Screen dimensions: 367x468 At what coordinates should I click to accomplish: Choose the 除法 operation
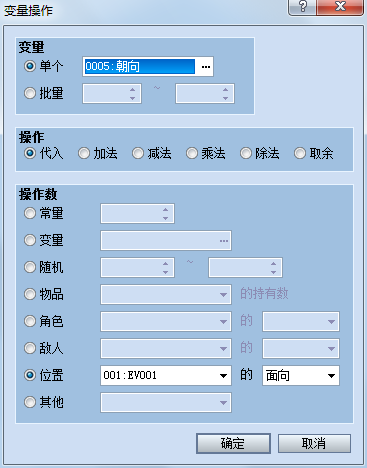pos(246,153)
